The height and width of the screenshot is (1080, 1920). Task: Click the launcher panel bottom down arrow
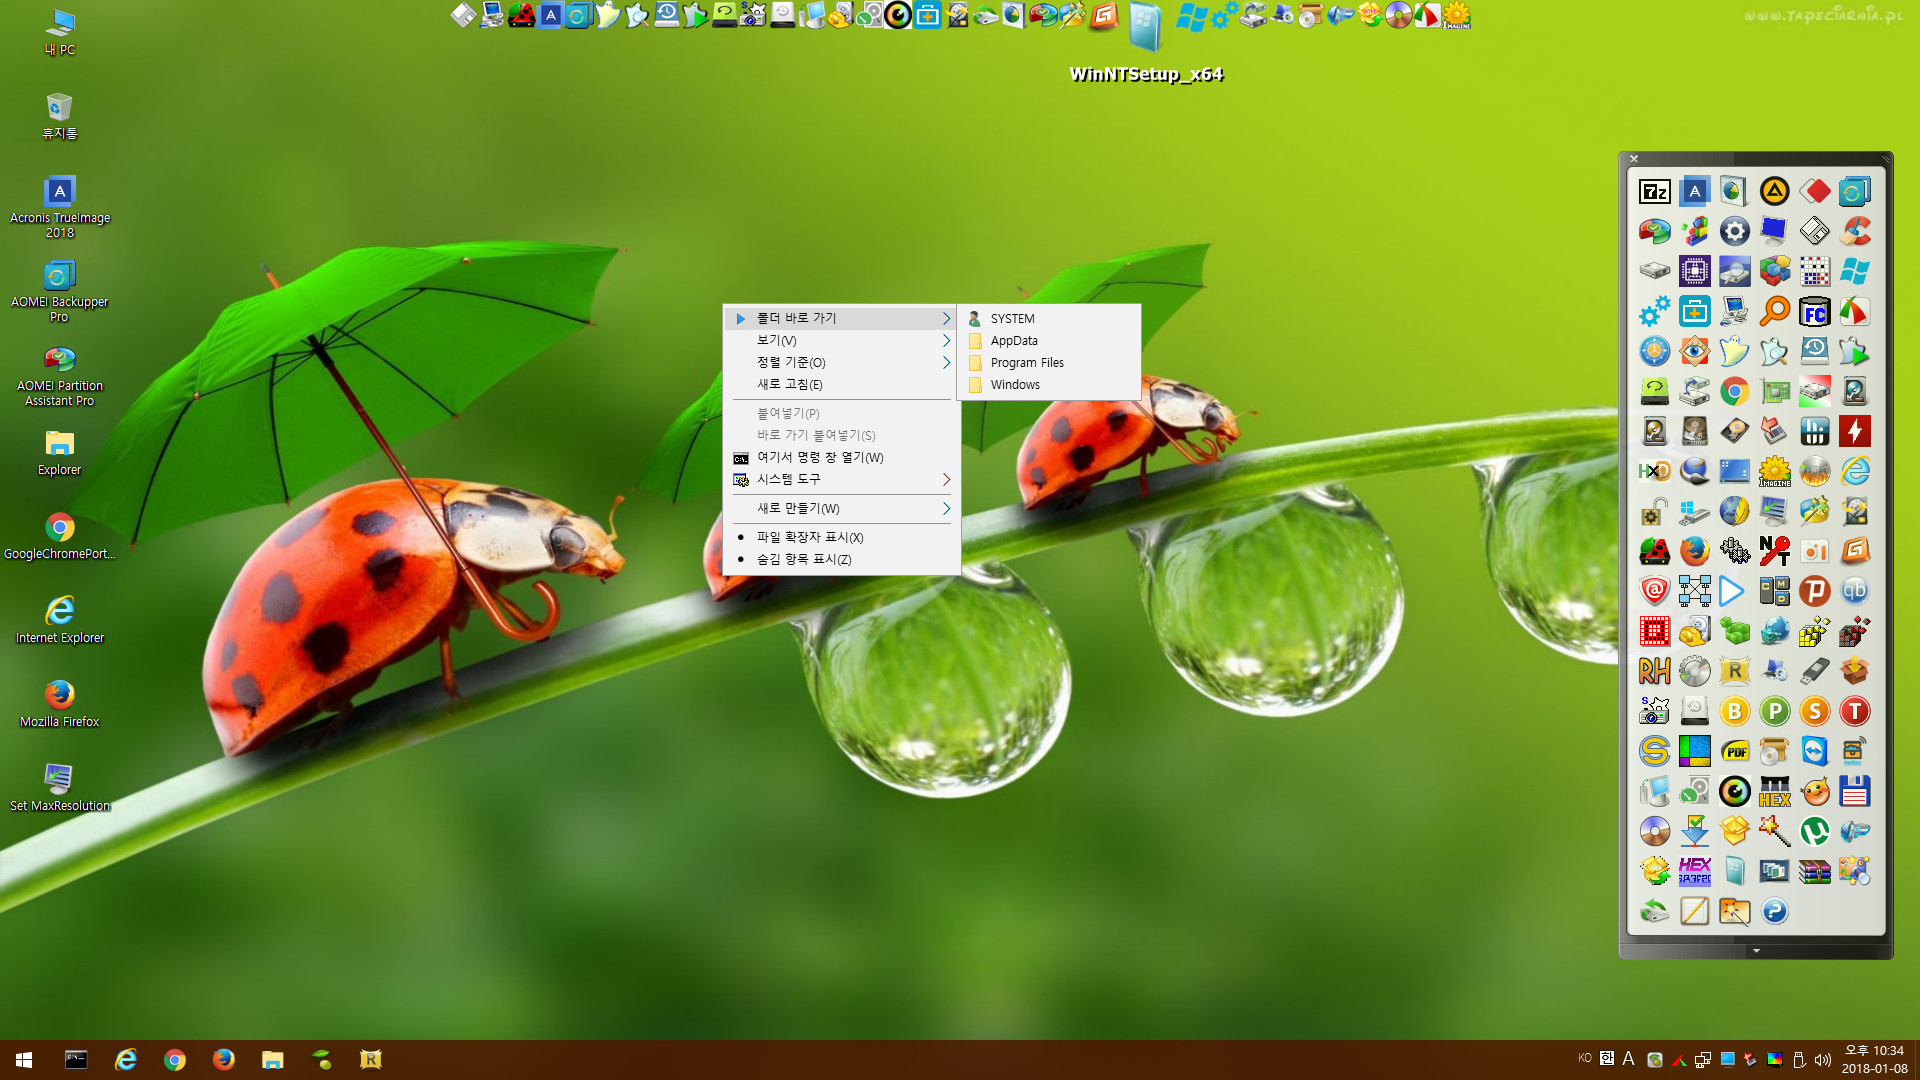pyautogui.click(x=1756, y=951)
